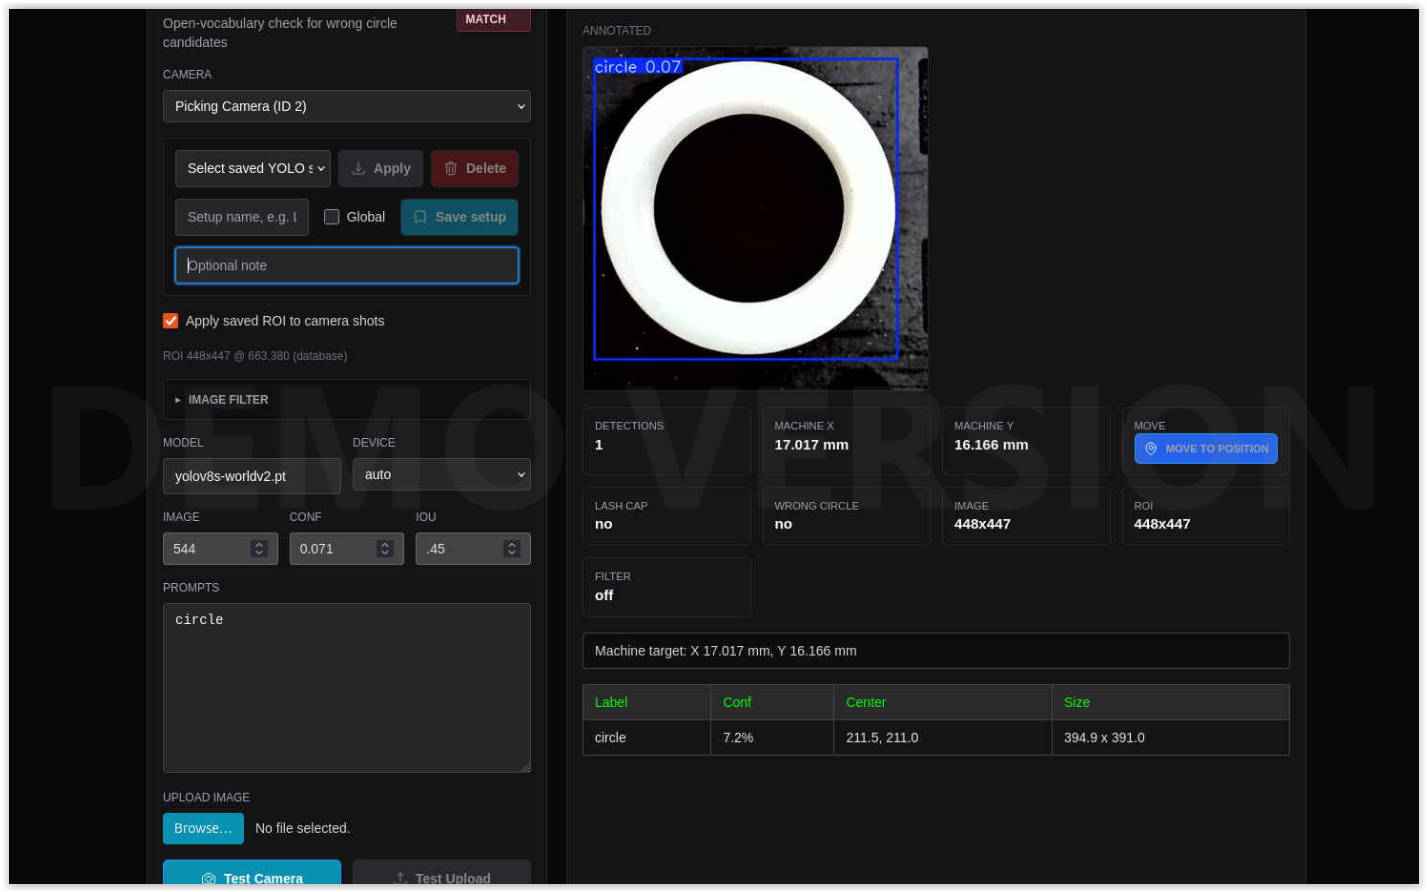Viewport: 1427px width, 892px height.
Task: Click the Machine Y value 16.166 mm
Action: [991, 445]
